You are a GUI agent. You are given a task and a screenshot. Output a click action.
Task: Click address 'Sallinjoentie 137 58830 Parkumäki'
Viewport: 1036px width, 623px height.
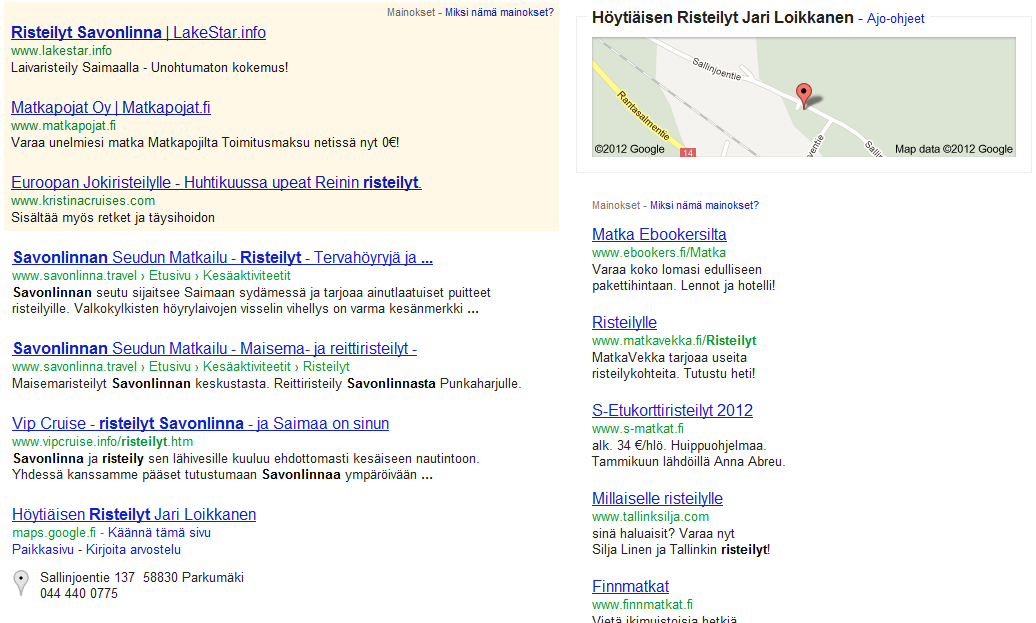pyautogui.click(x=142, y=577)
